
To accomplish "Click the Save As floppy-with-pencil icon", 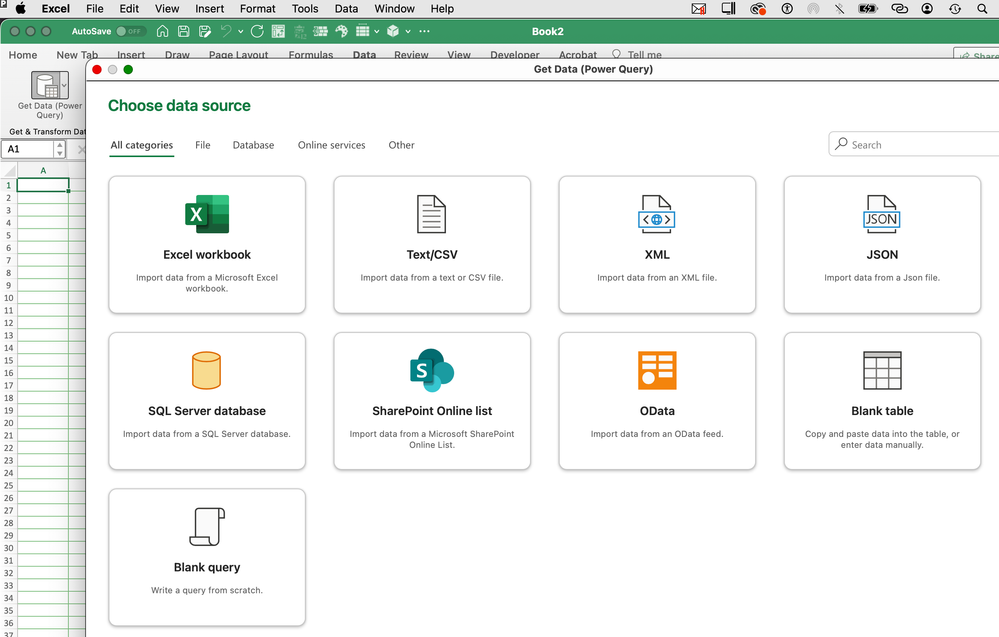I will [205, 31].
